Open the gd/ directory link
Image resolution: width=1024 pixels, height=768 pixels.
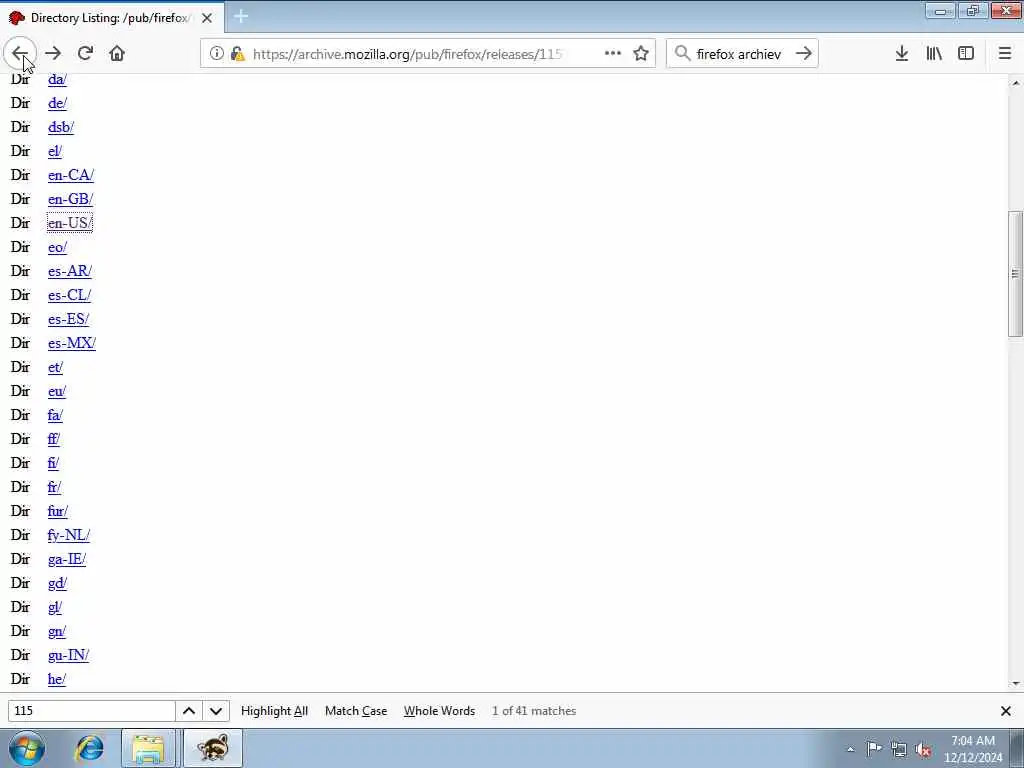[x=57, y=583]
